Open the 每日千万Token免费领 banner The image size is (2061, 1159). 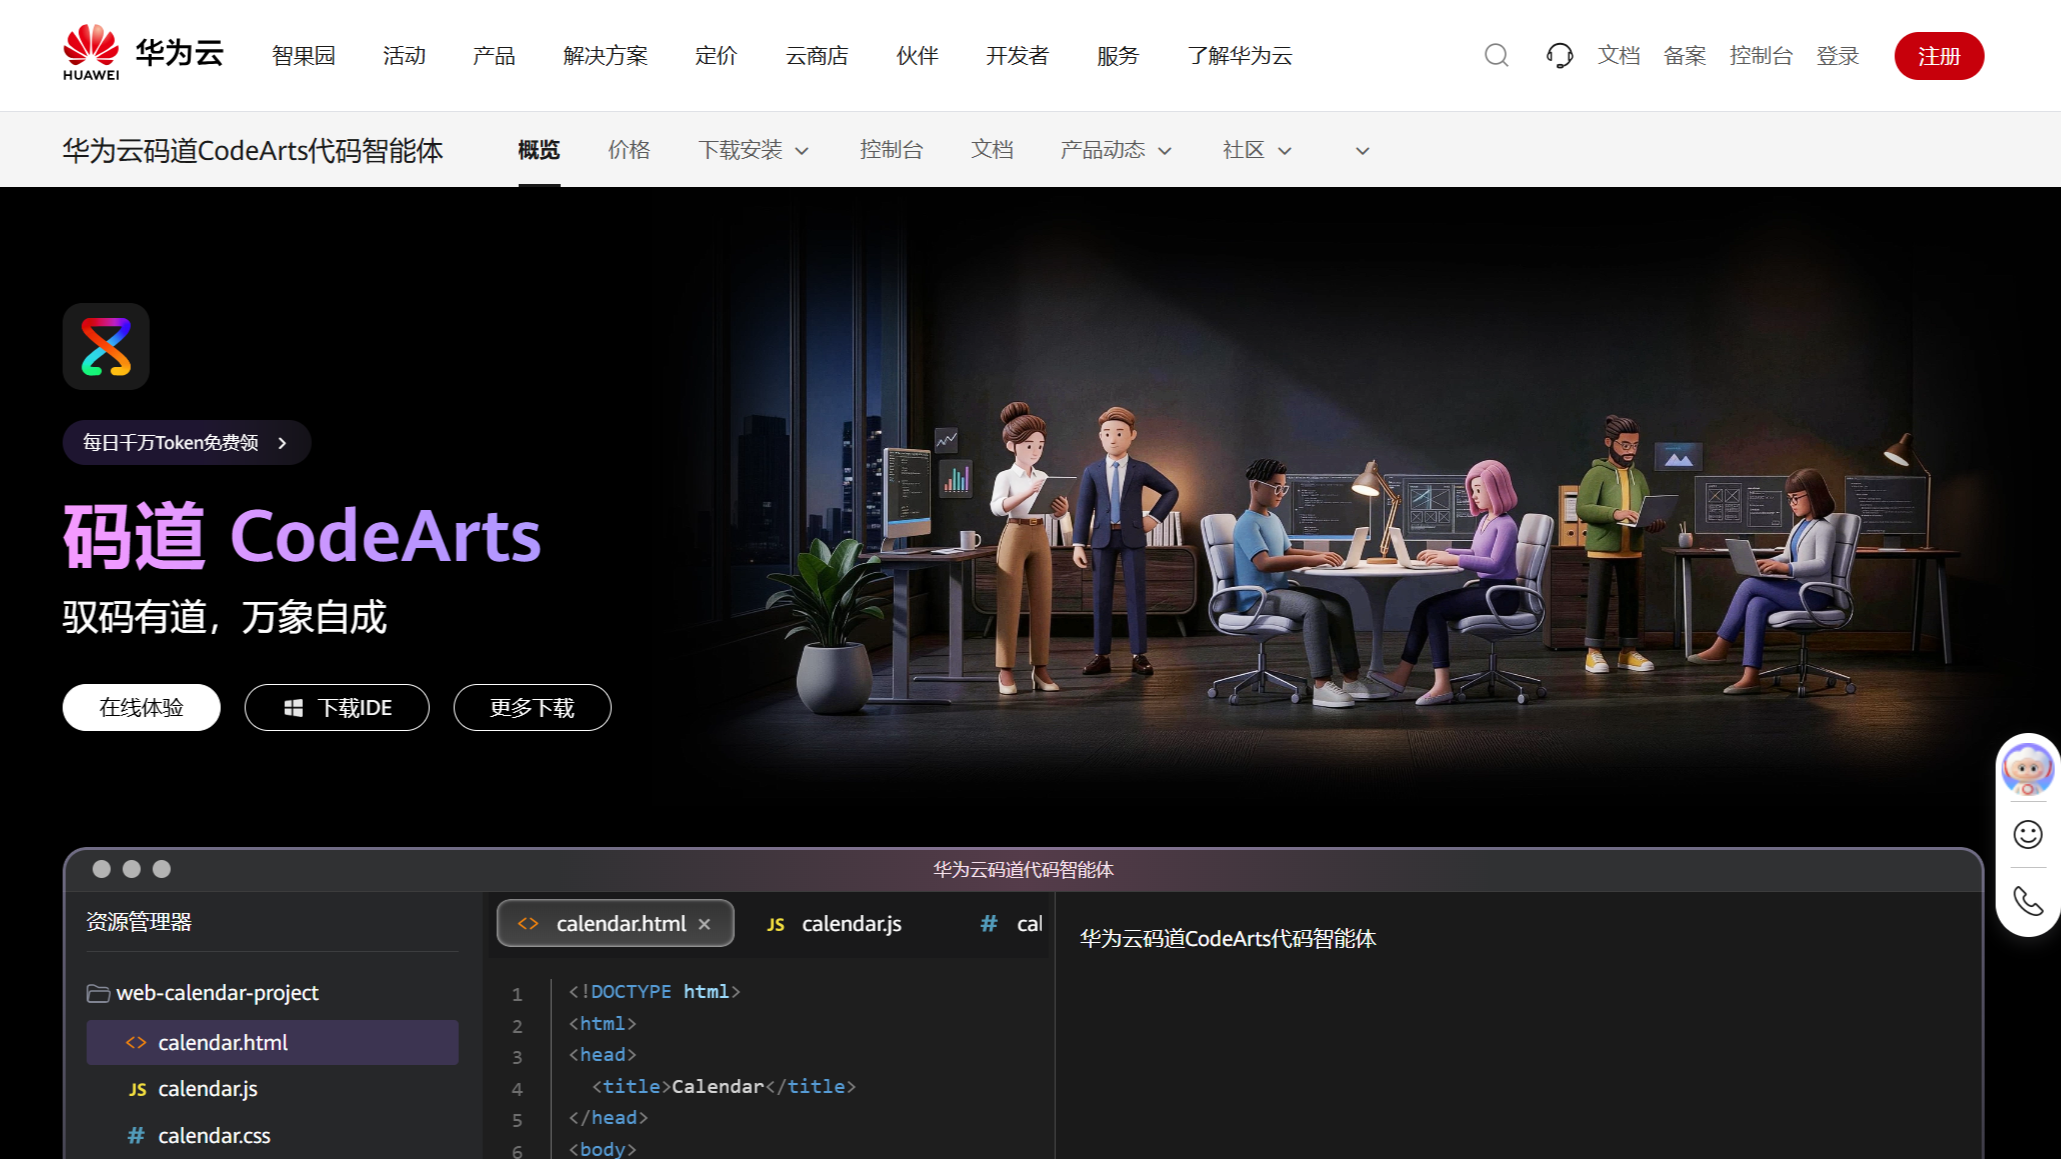click(186, 442)
